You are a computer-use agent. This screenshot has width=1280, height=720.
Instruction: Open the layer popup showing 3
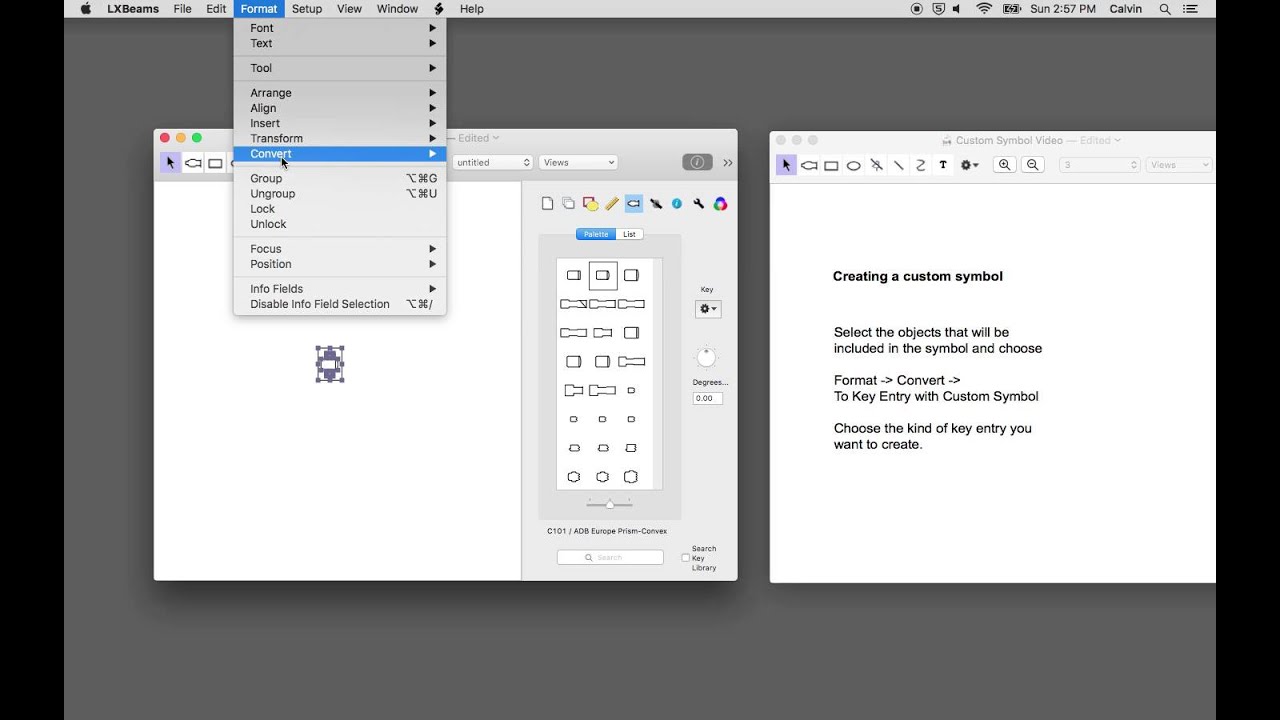[1099, 165]
